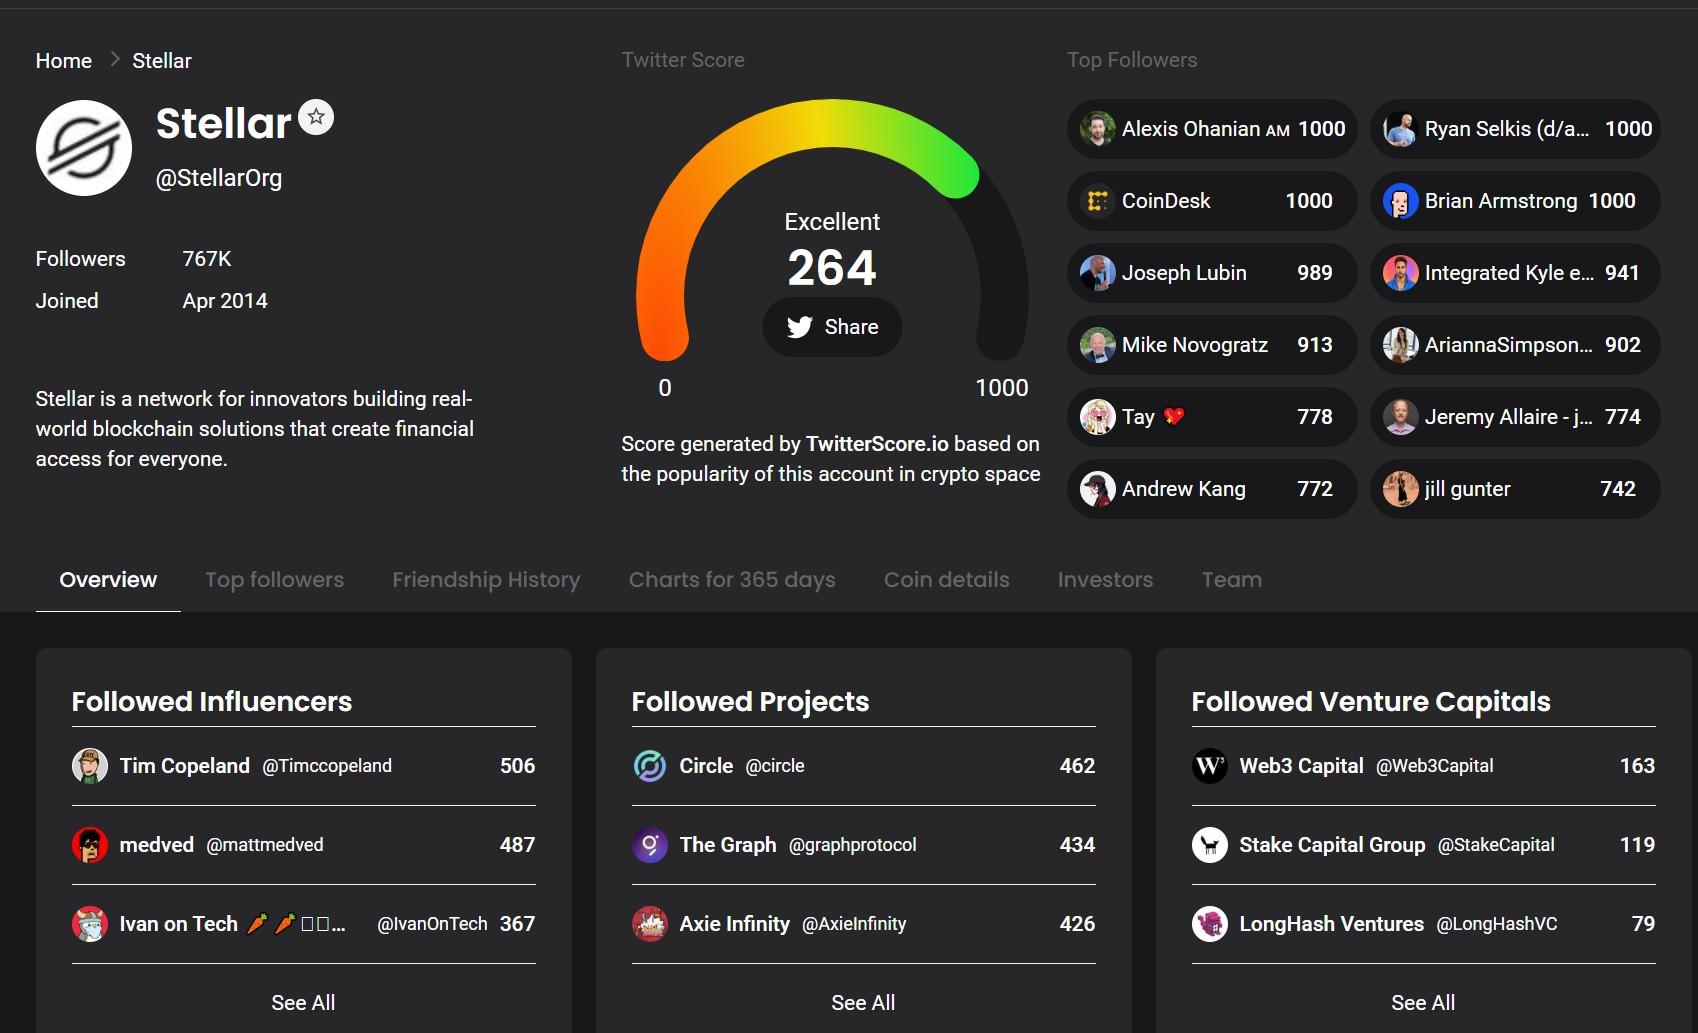1698x1033 pixels.
Task: Click the Stellar breadcrumb item
Action: click(x=162, y=61)
